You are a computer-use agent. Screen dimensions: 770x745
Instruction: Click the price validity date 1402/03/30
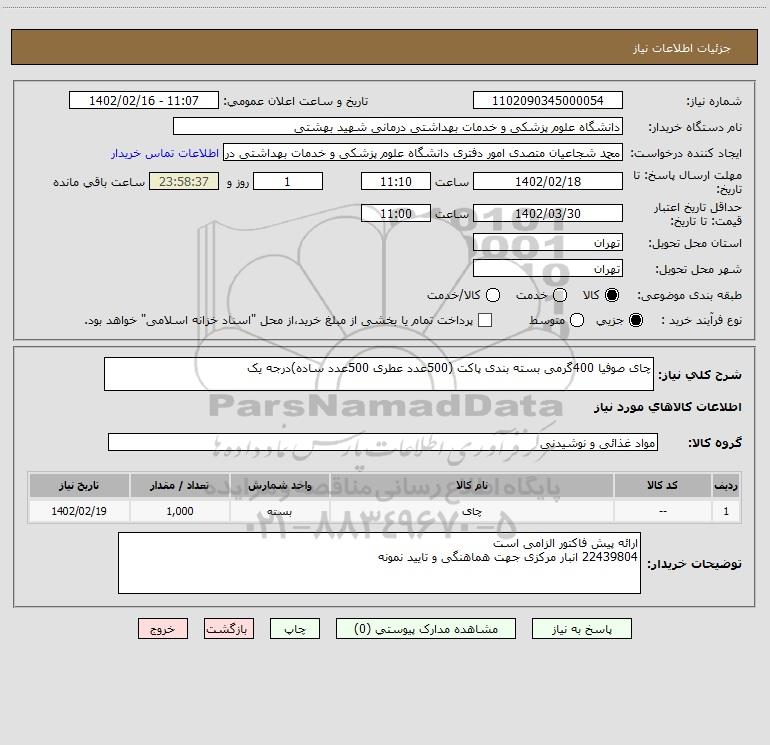coord(548,214)
